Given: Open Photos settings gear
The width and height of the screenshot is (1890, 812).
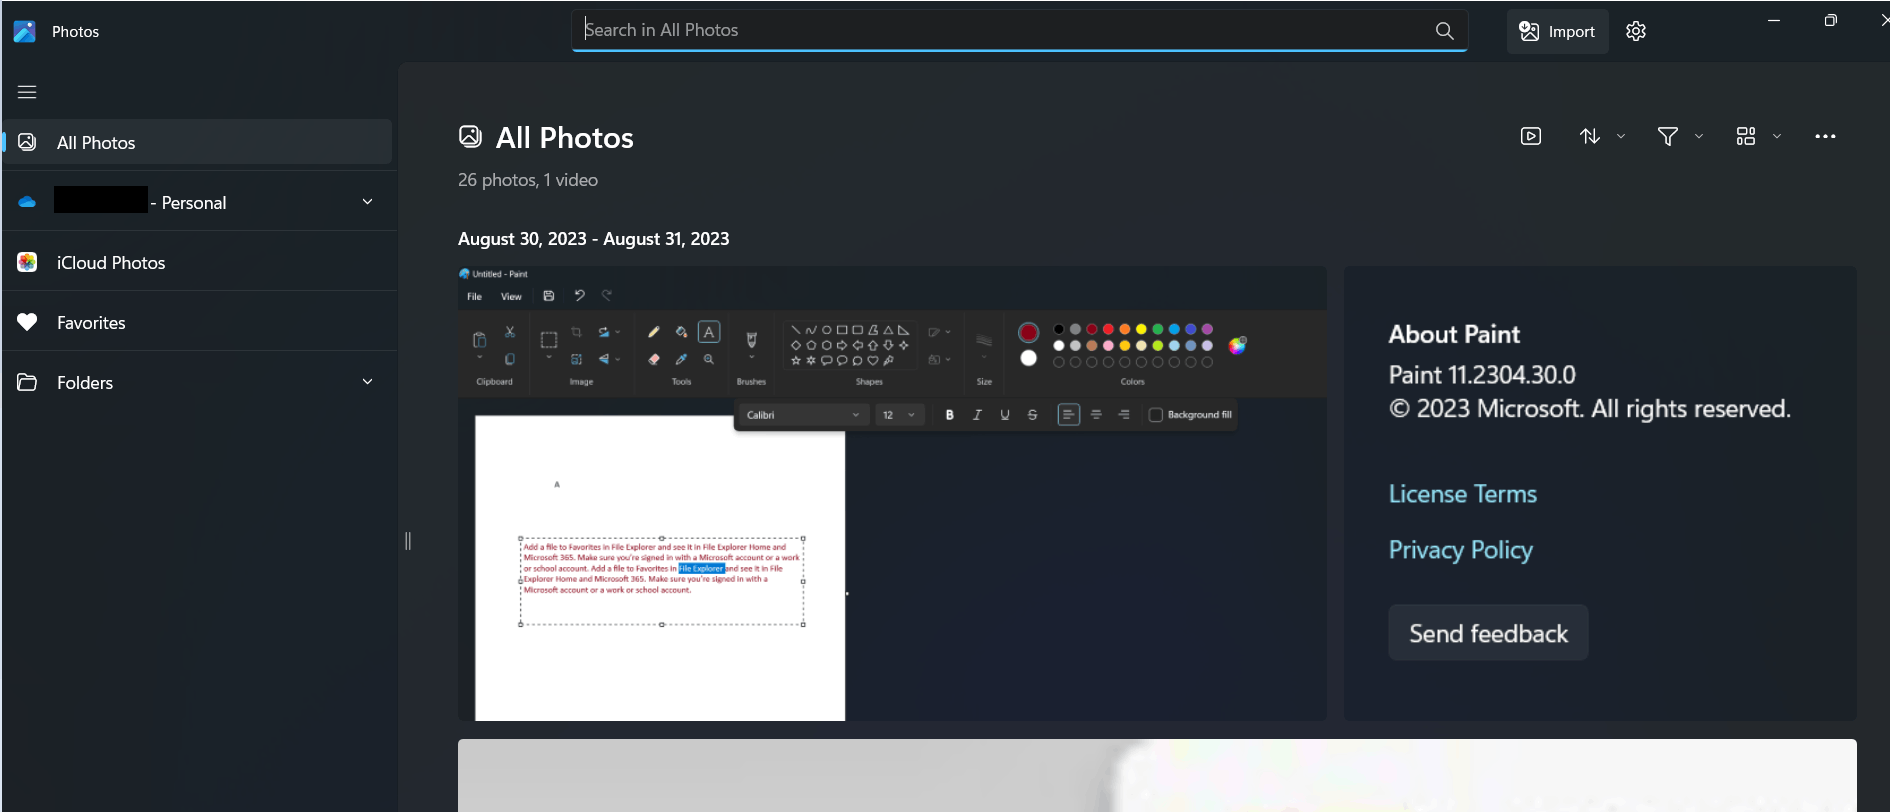Looking at the screenshot, I should 1636,31.
